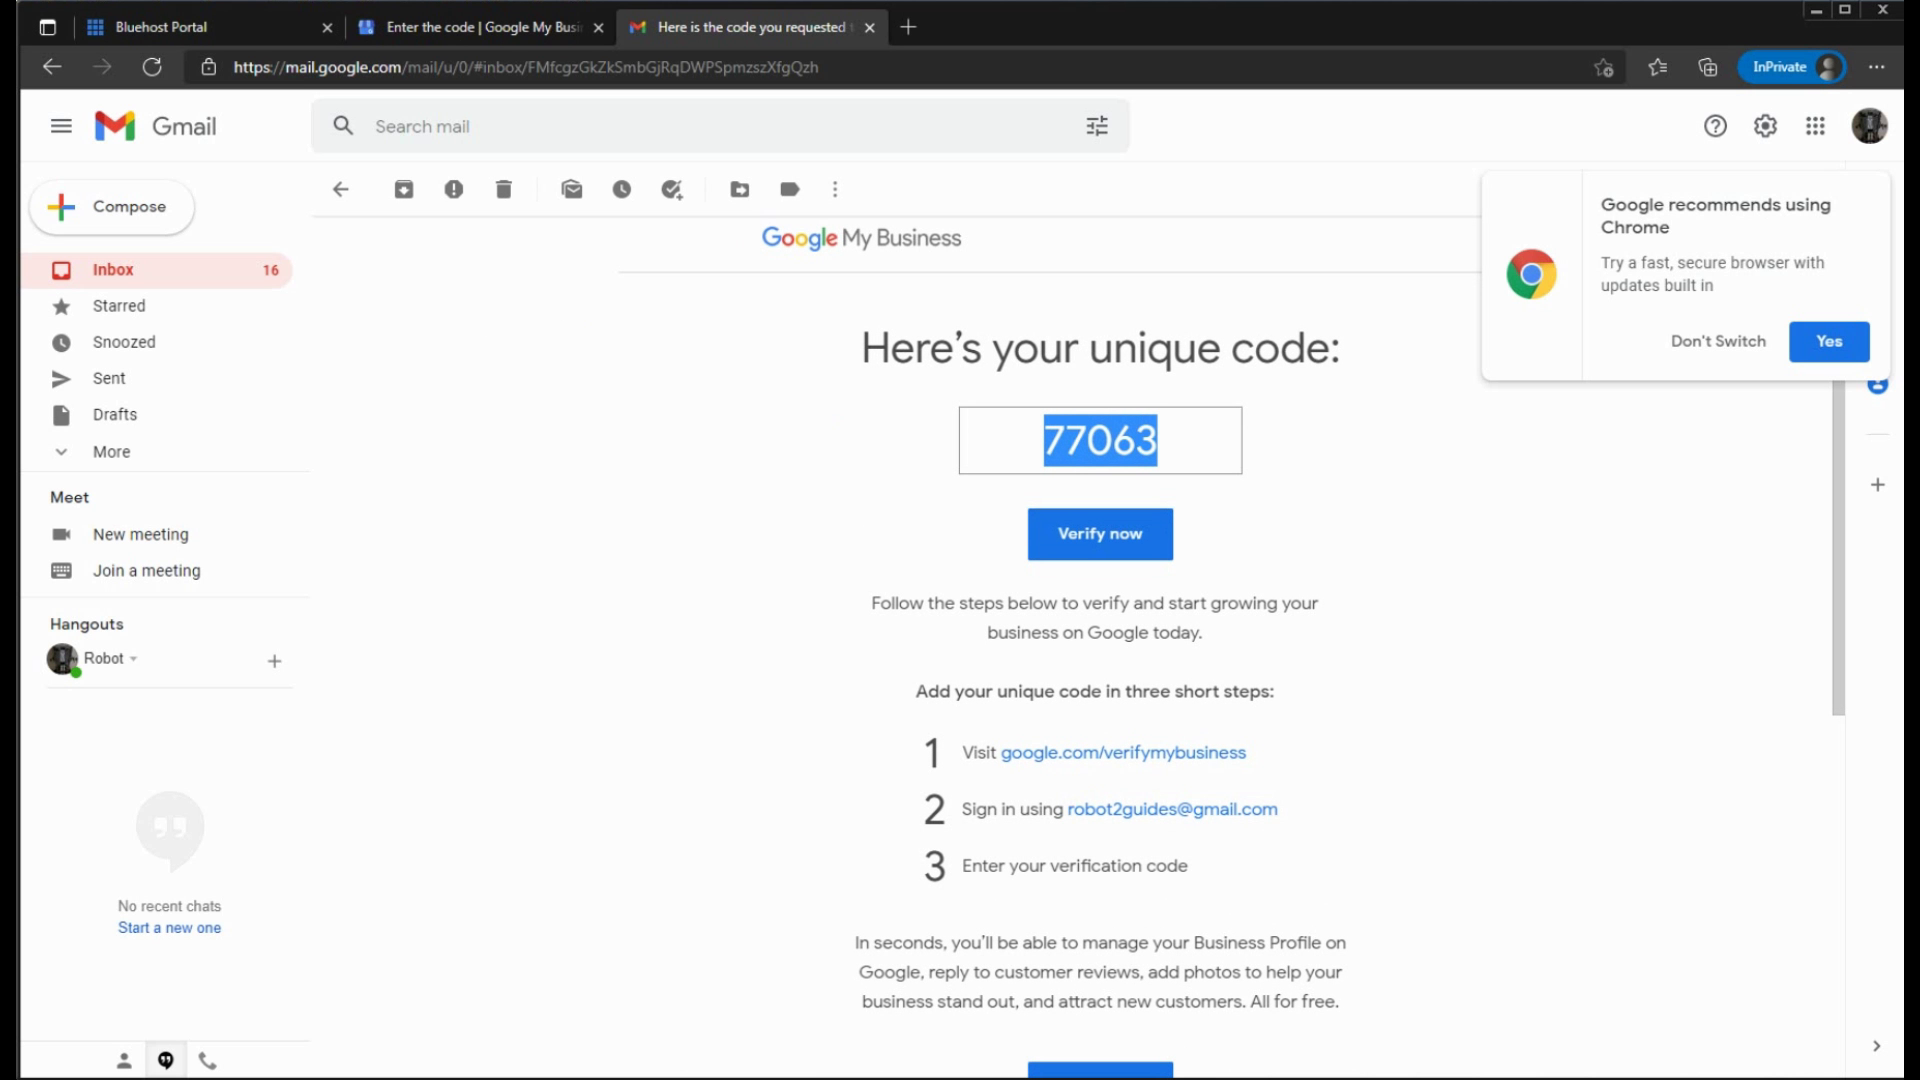Screen dimensions: 1920x1080
Task: Show the search options filter icon
Action: [1097, 126]
